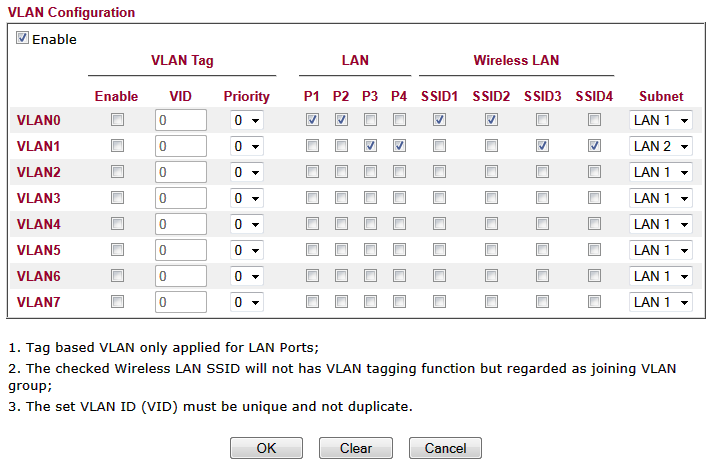
Task: Check SSID3 for VLAN3
Action: click(543, 198)
